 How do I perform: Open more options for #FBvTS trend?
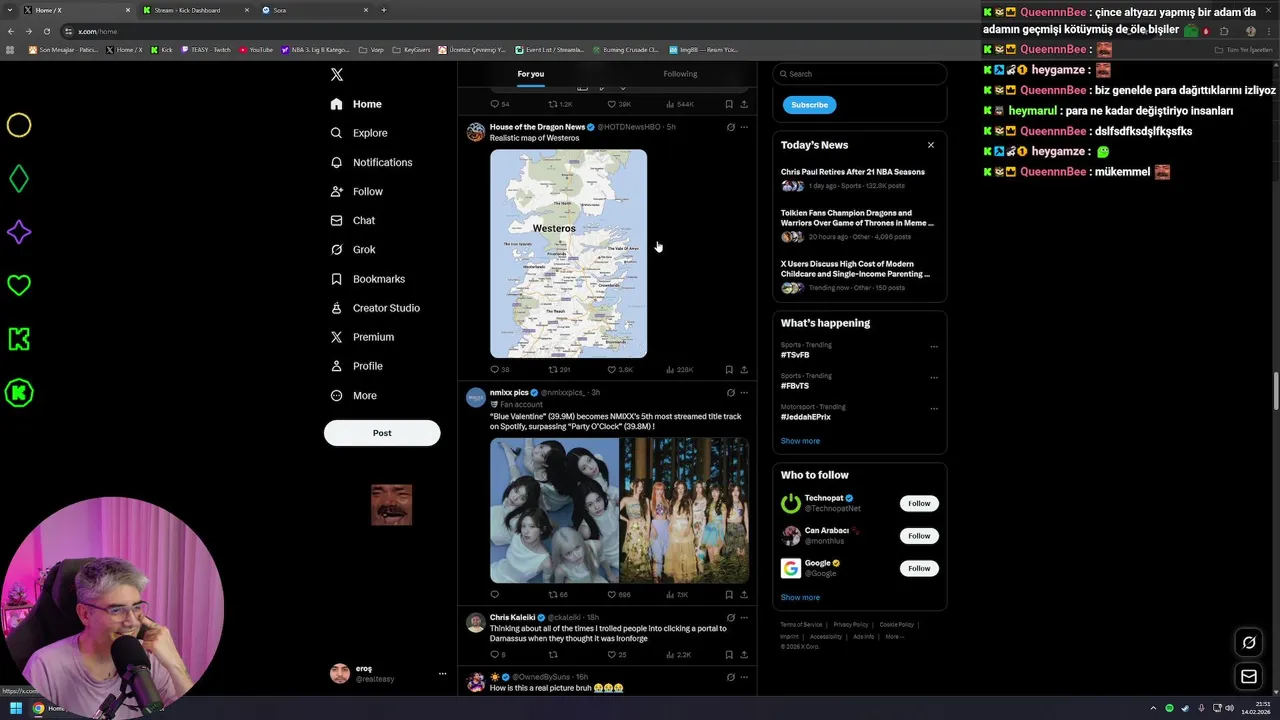point(934,377)
